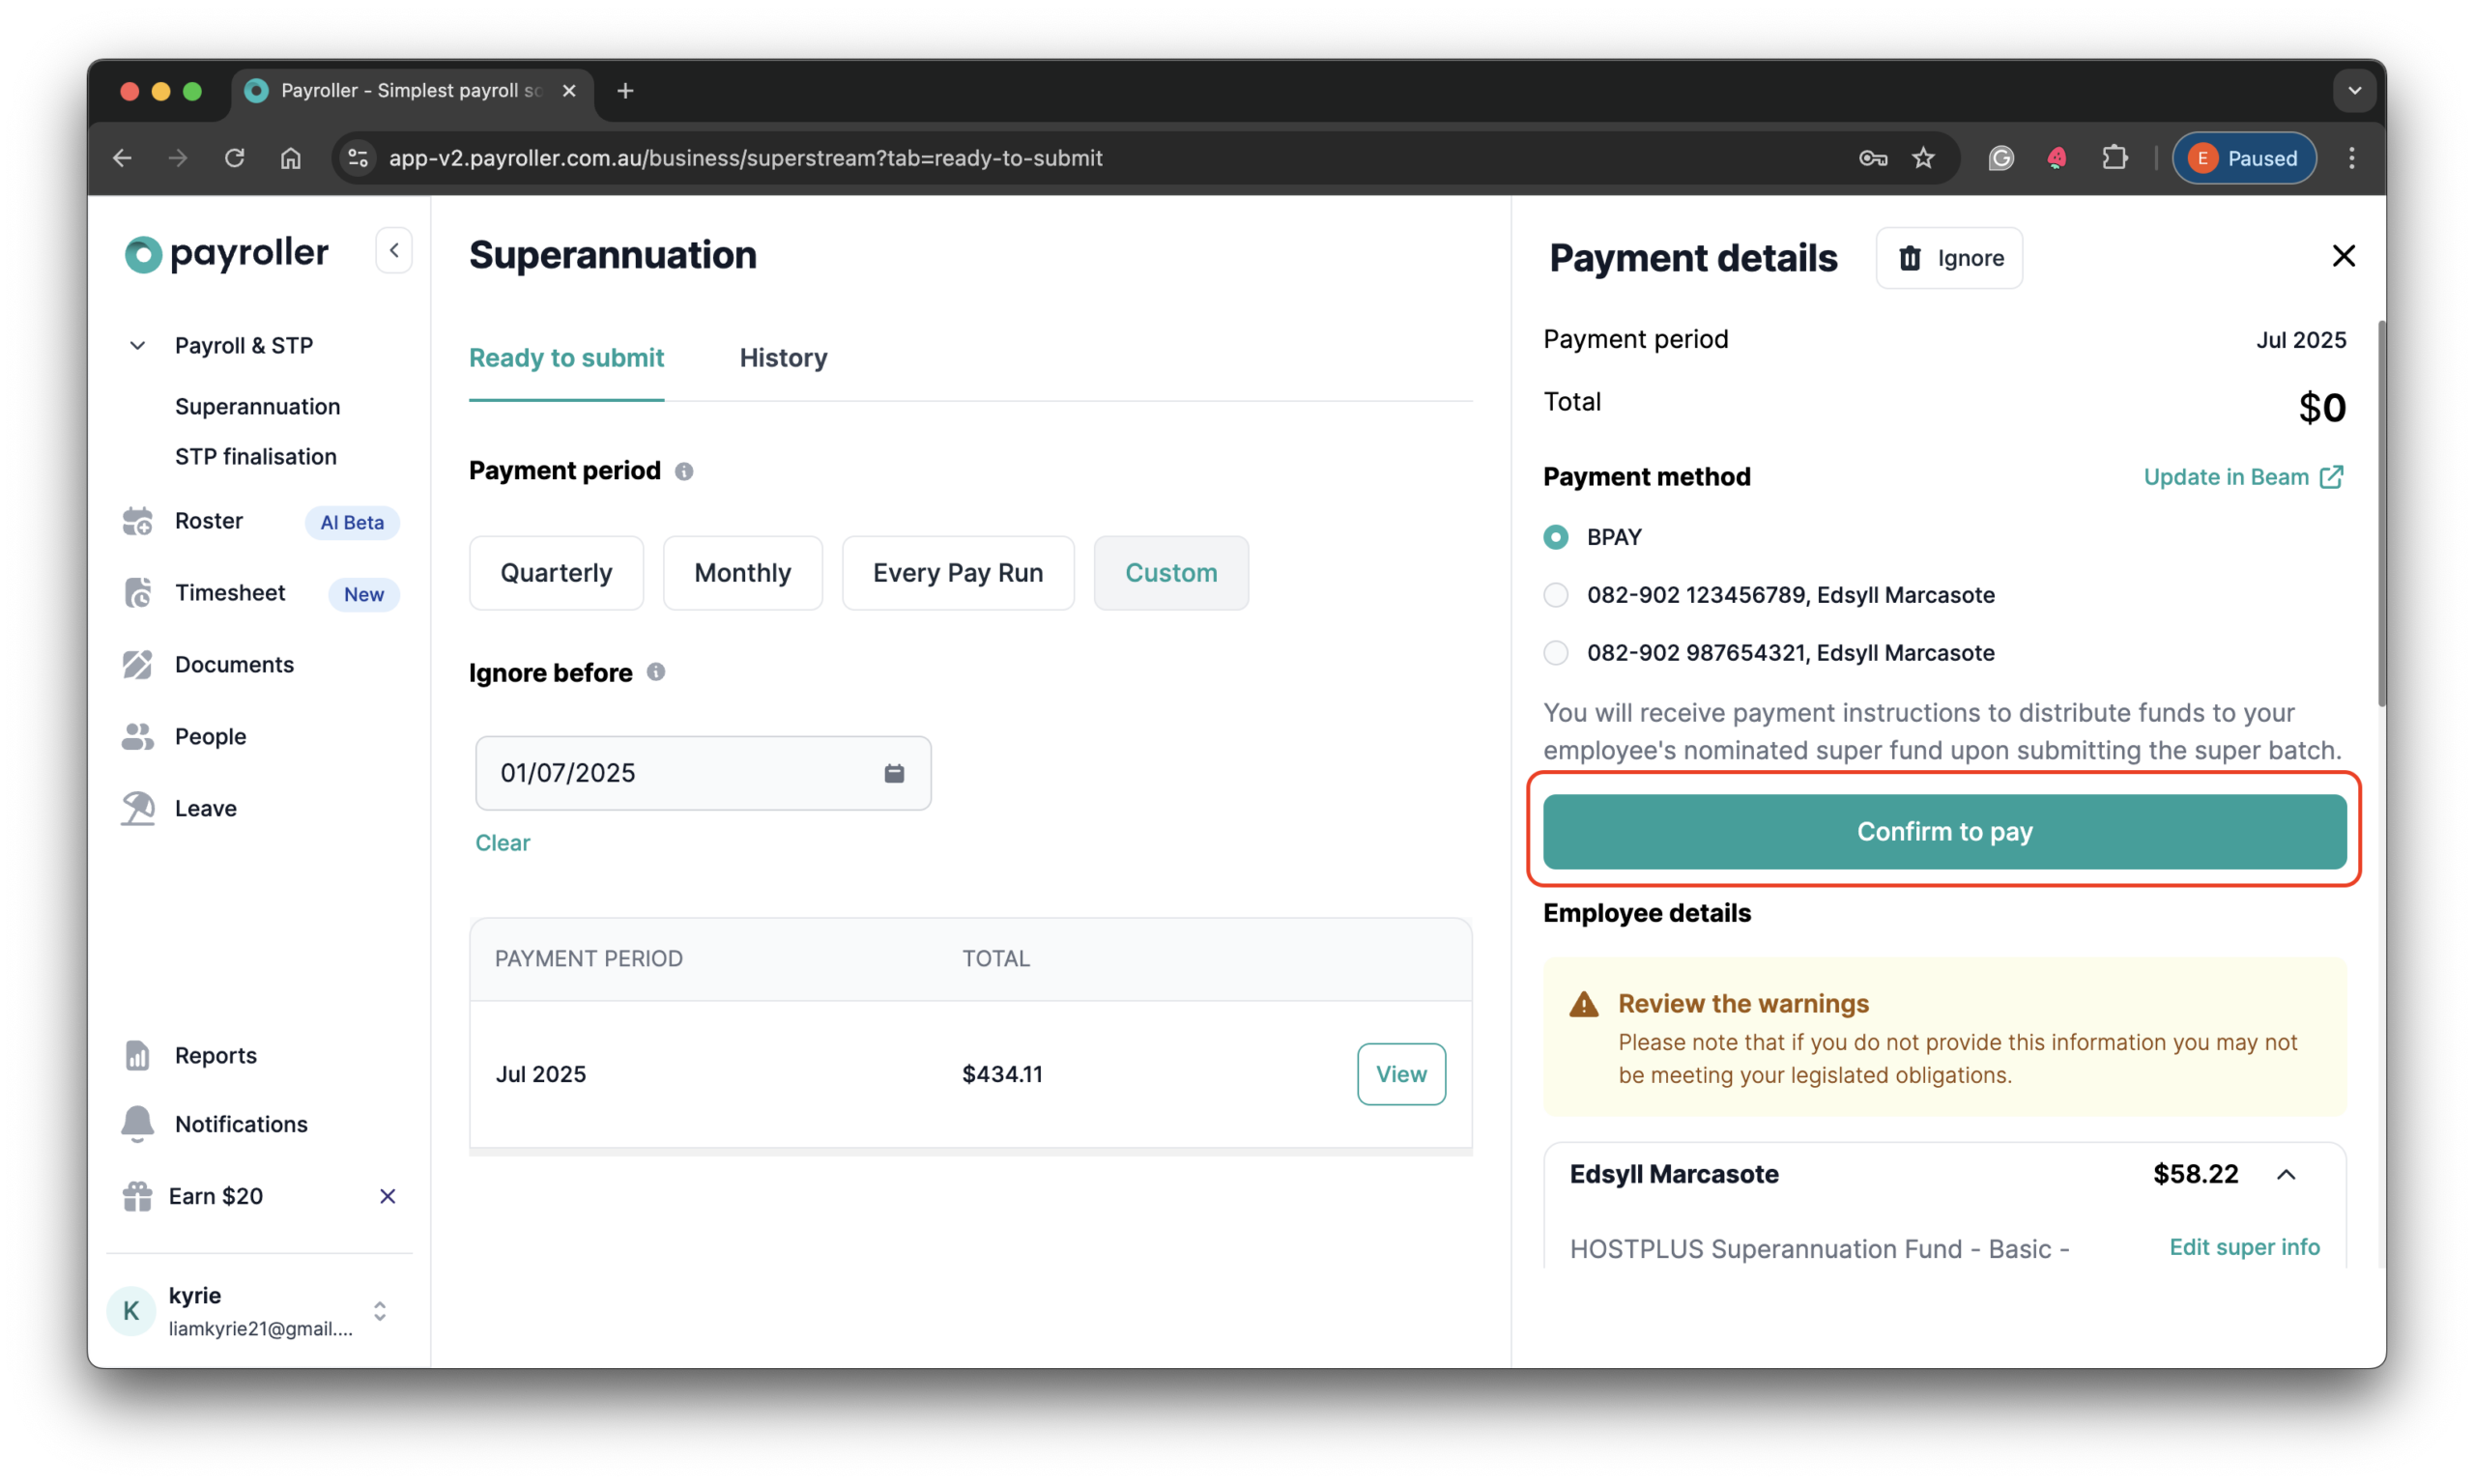Open Roster from the sidebar
The image size is (2474, 1484).
coord(208,521)
